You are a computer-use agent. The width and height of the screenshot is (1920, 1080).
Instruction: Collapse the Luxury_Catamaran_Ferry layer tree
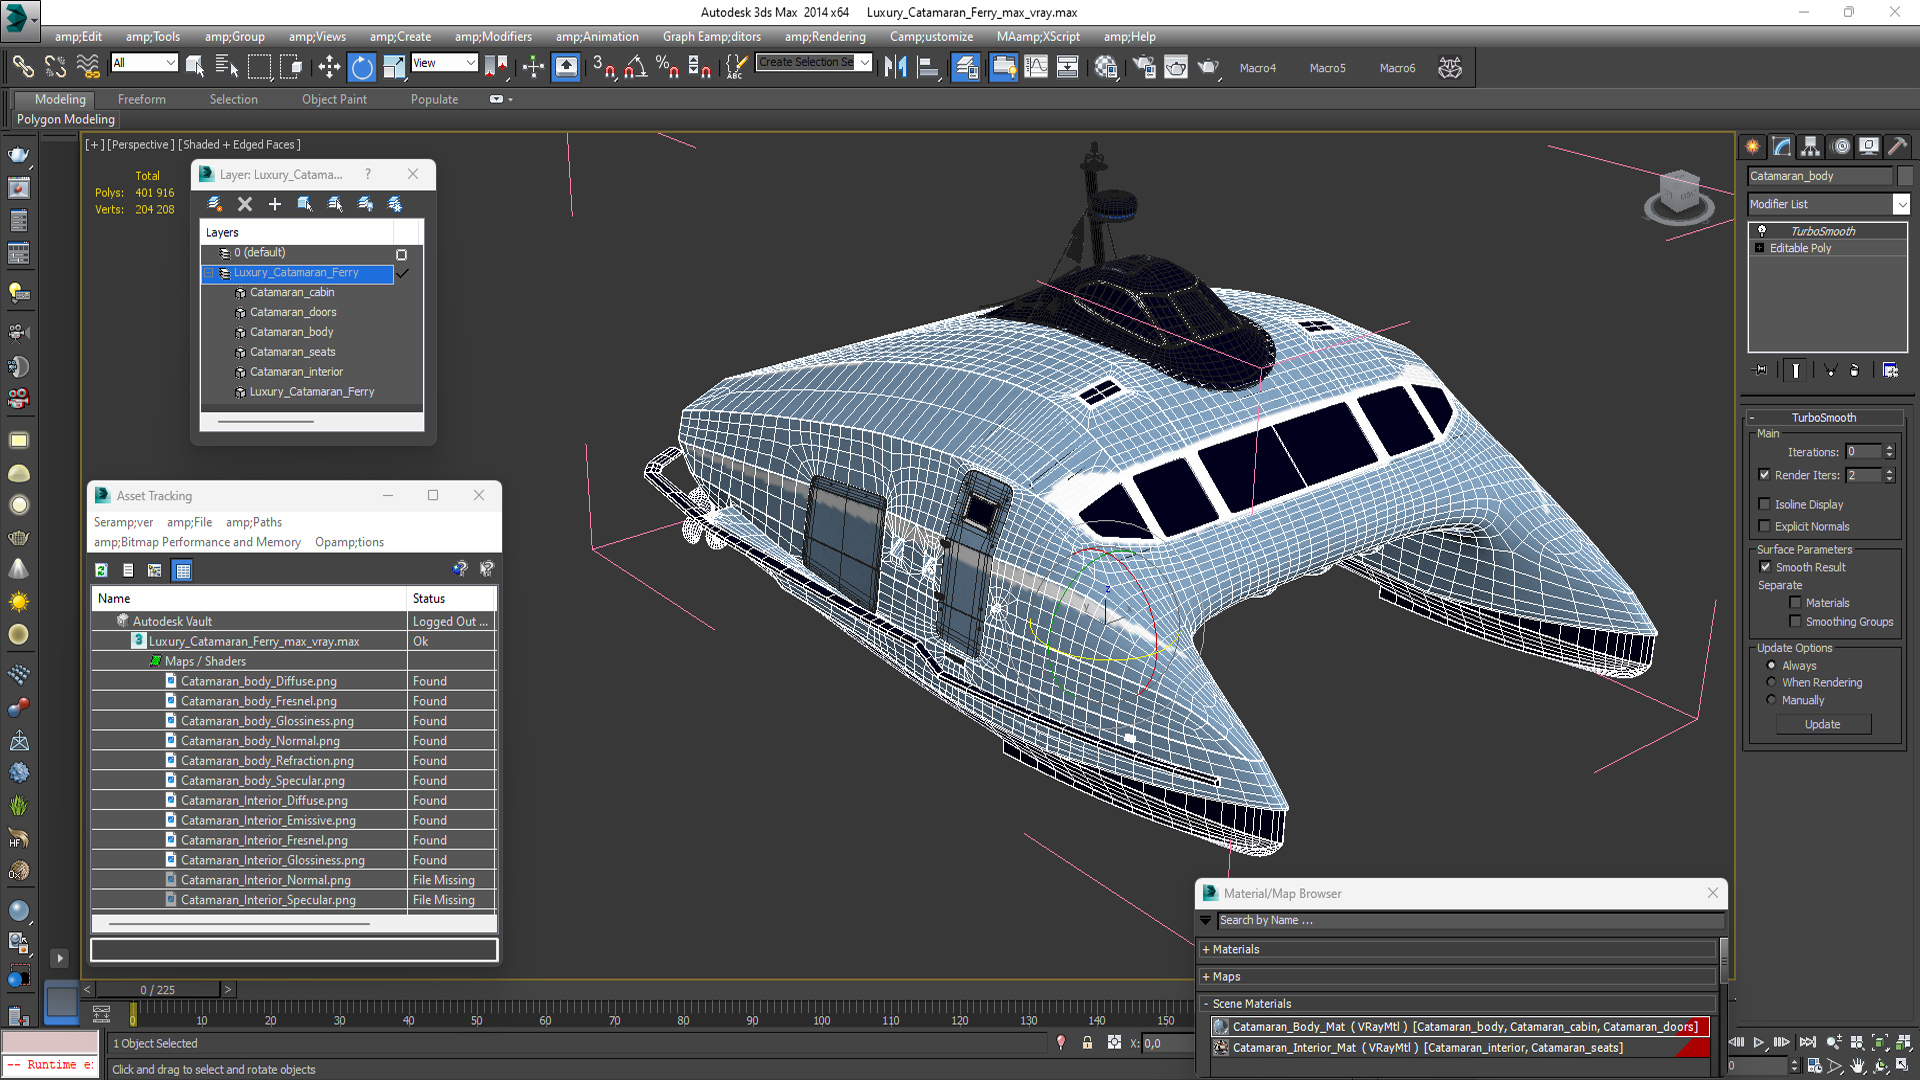click(x=209, y=272)
